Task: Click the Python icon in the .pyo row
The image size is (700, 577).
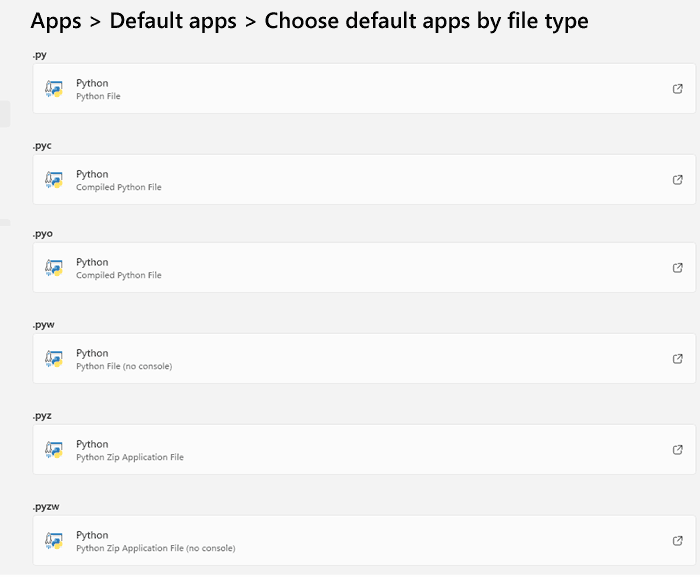Action: click(54, 268)
